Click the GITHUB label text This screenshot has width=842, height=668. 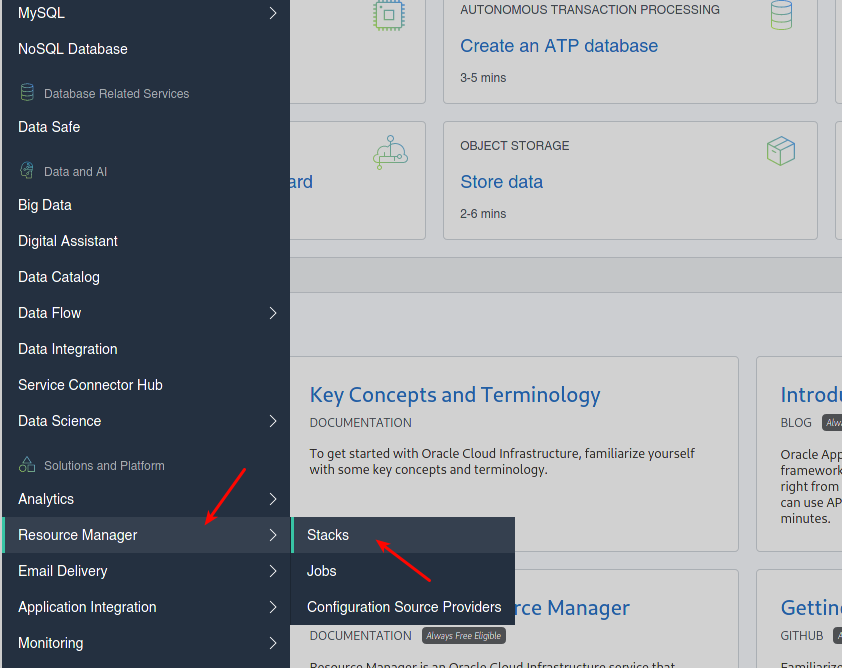pyautogui.click(x=802, y=636)
